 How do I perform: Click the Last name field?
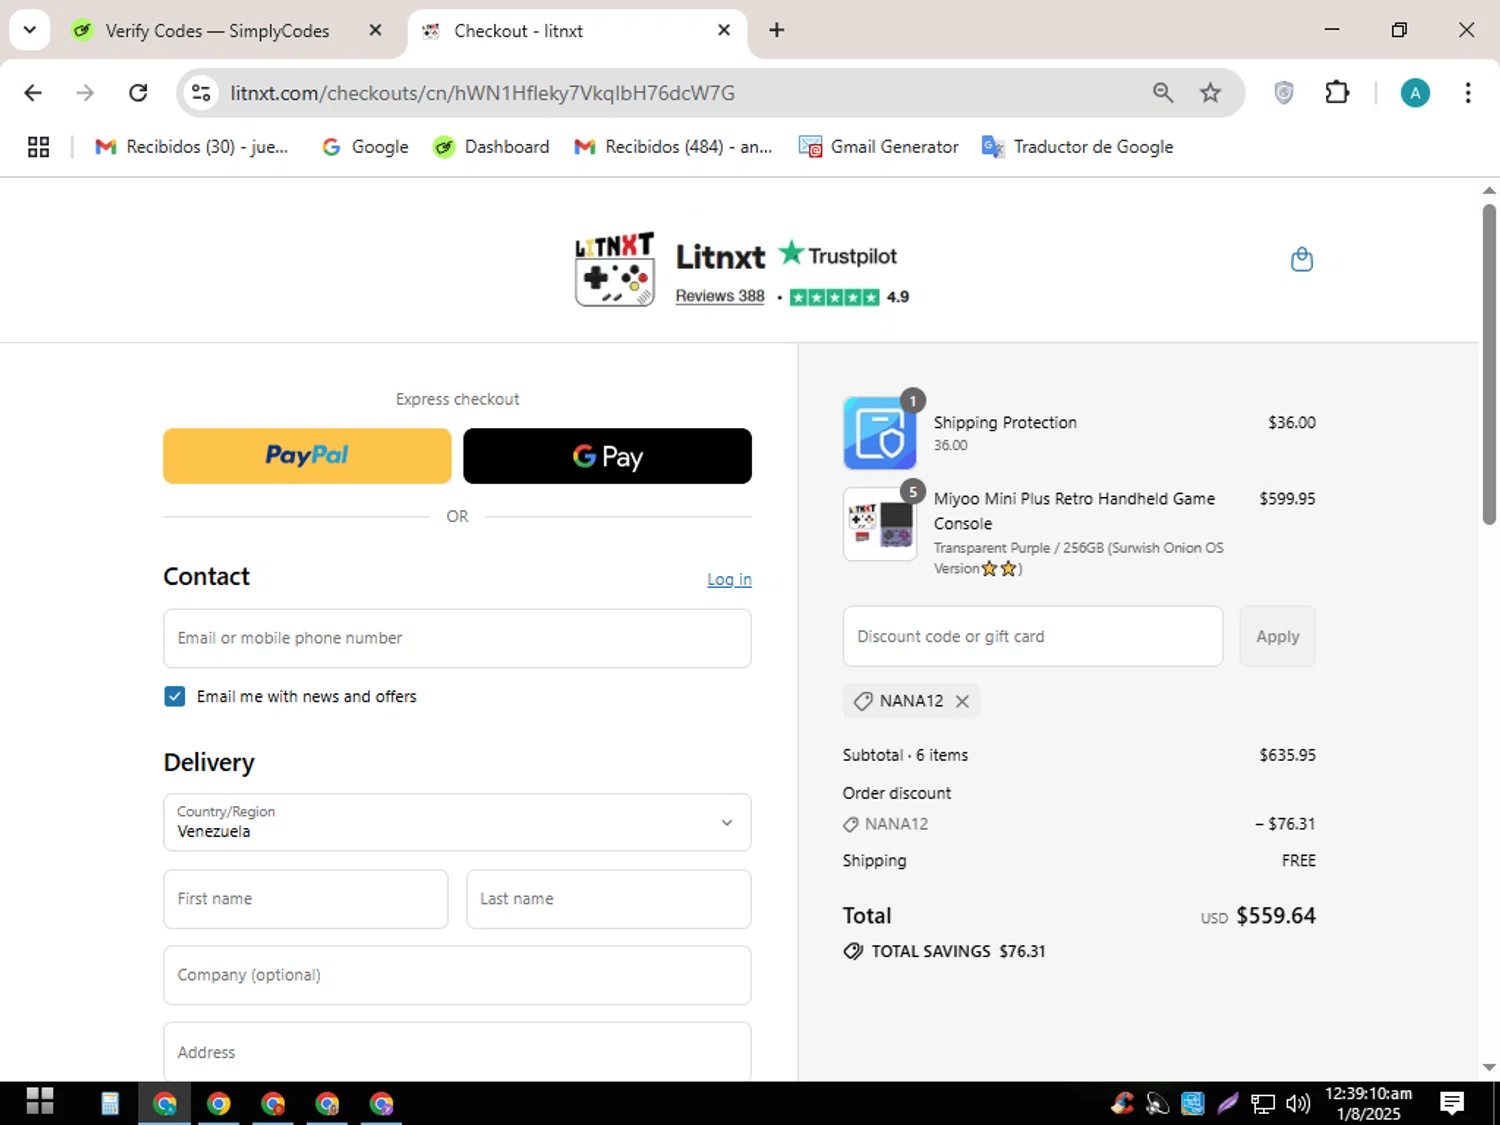608,899
